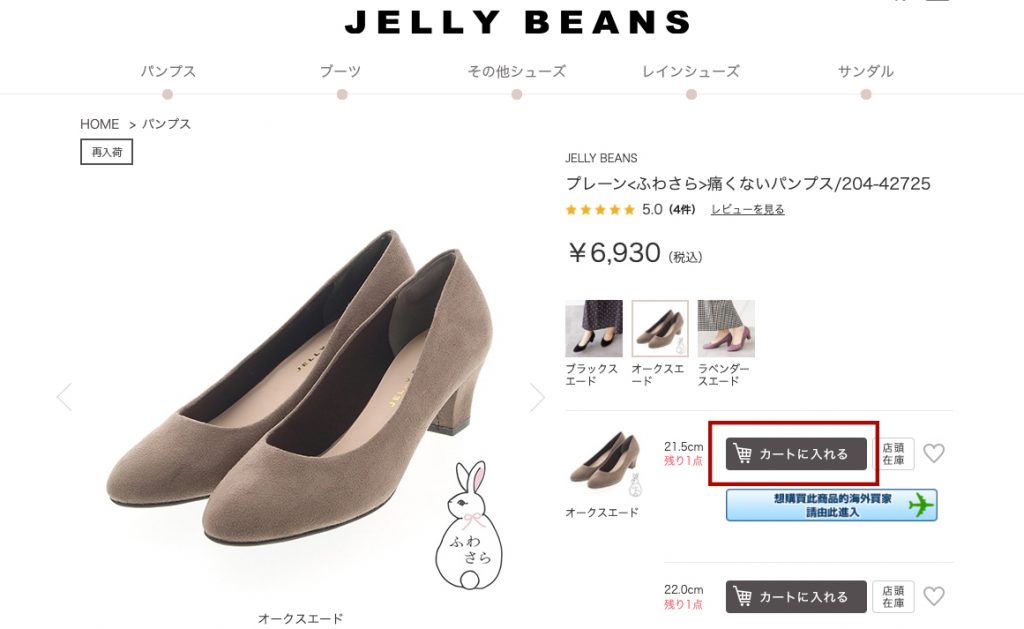Viewport: 1024px width, 629px height.
Task: Open the ブーツ navigation menu
Action: pyautogui.click(x=340, y=71)
